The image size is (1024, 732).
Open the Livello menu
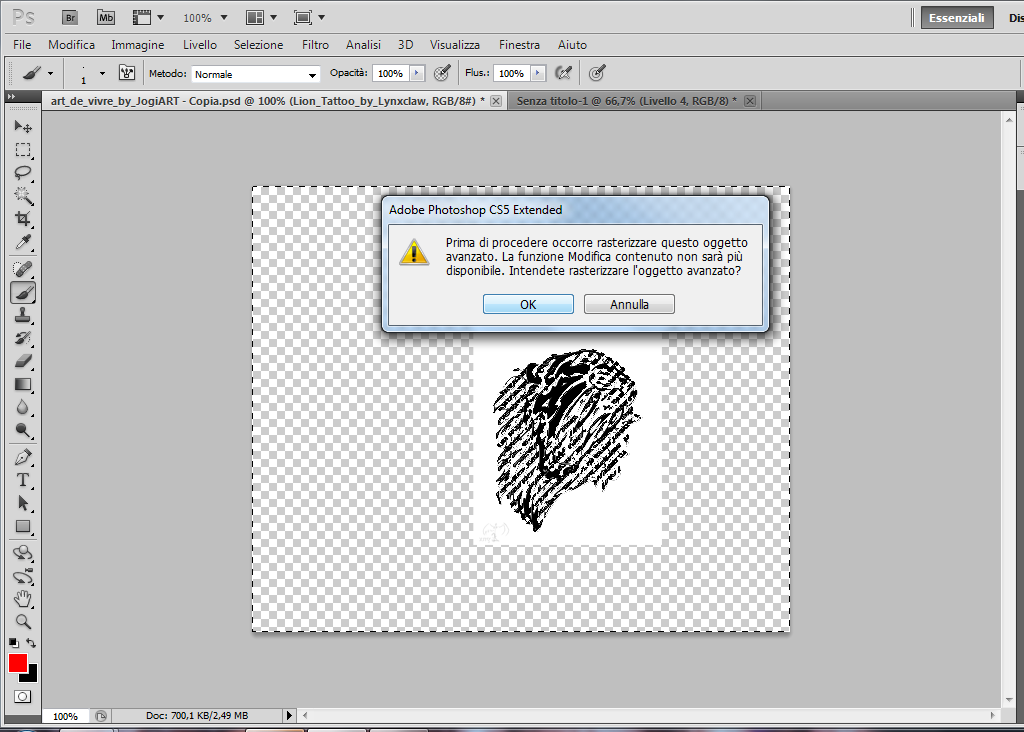[200, 44]
